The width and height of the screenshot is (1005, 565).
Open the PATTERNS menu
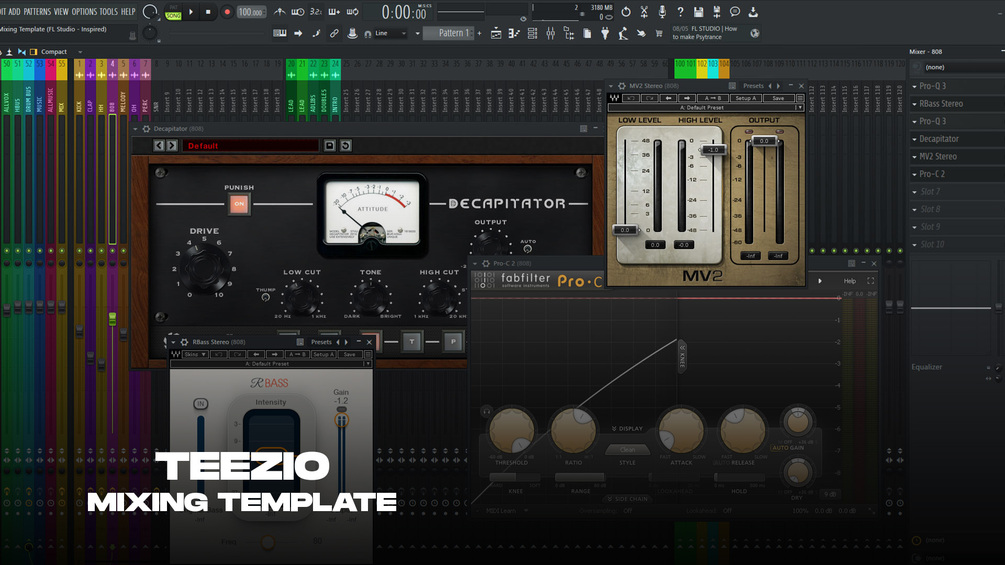tap(37, 12)
